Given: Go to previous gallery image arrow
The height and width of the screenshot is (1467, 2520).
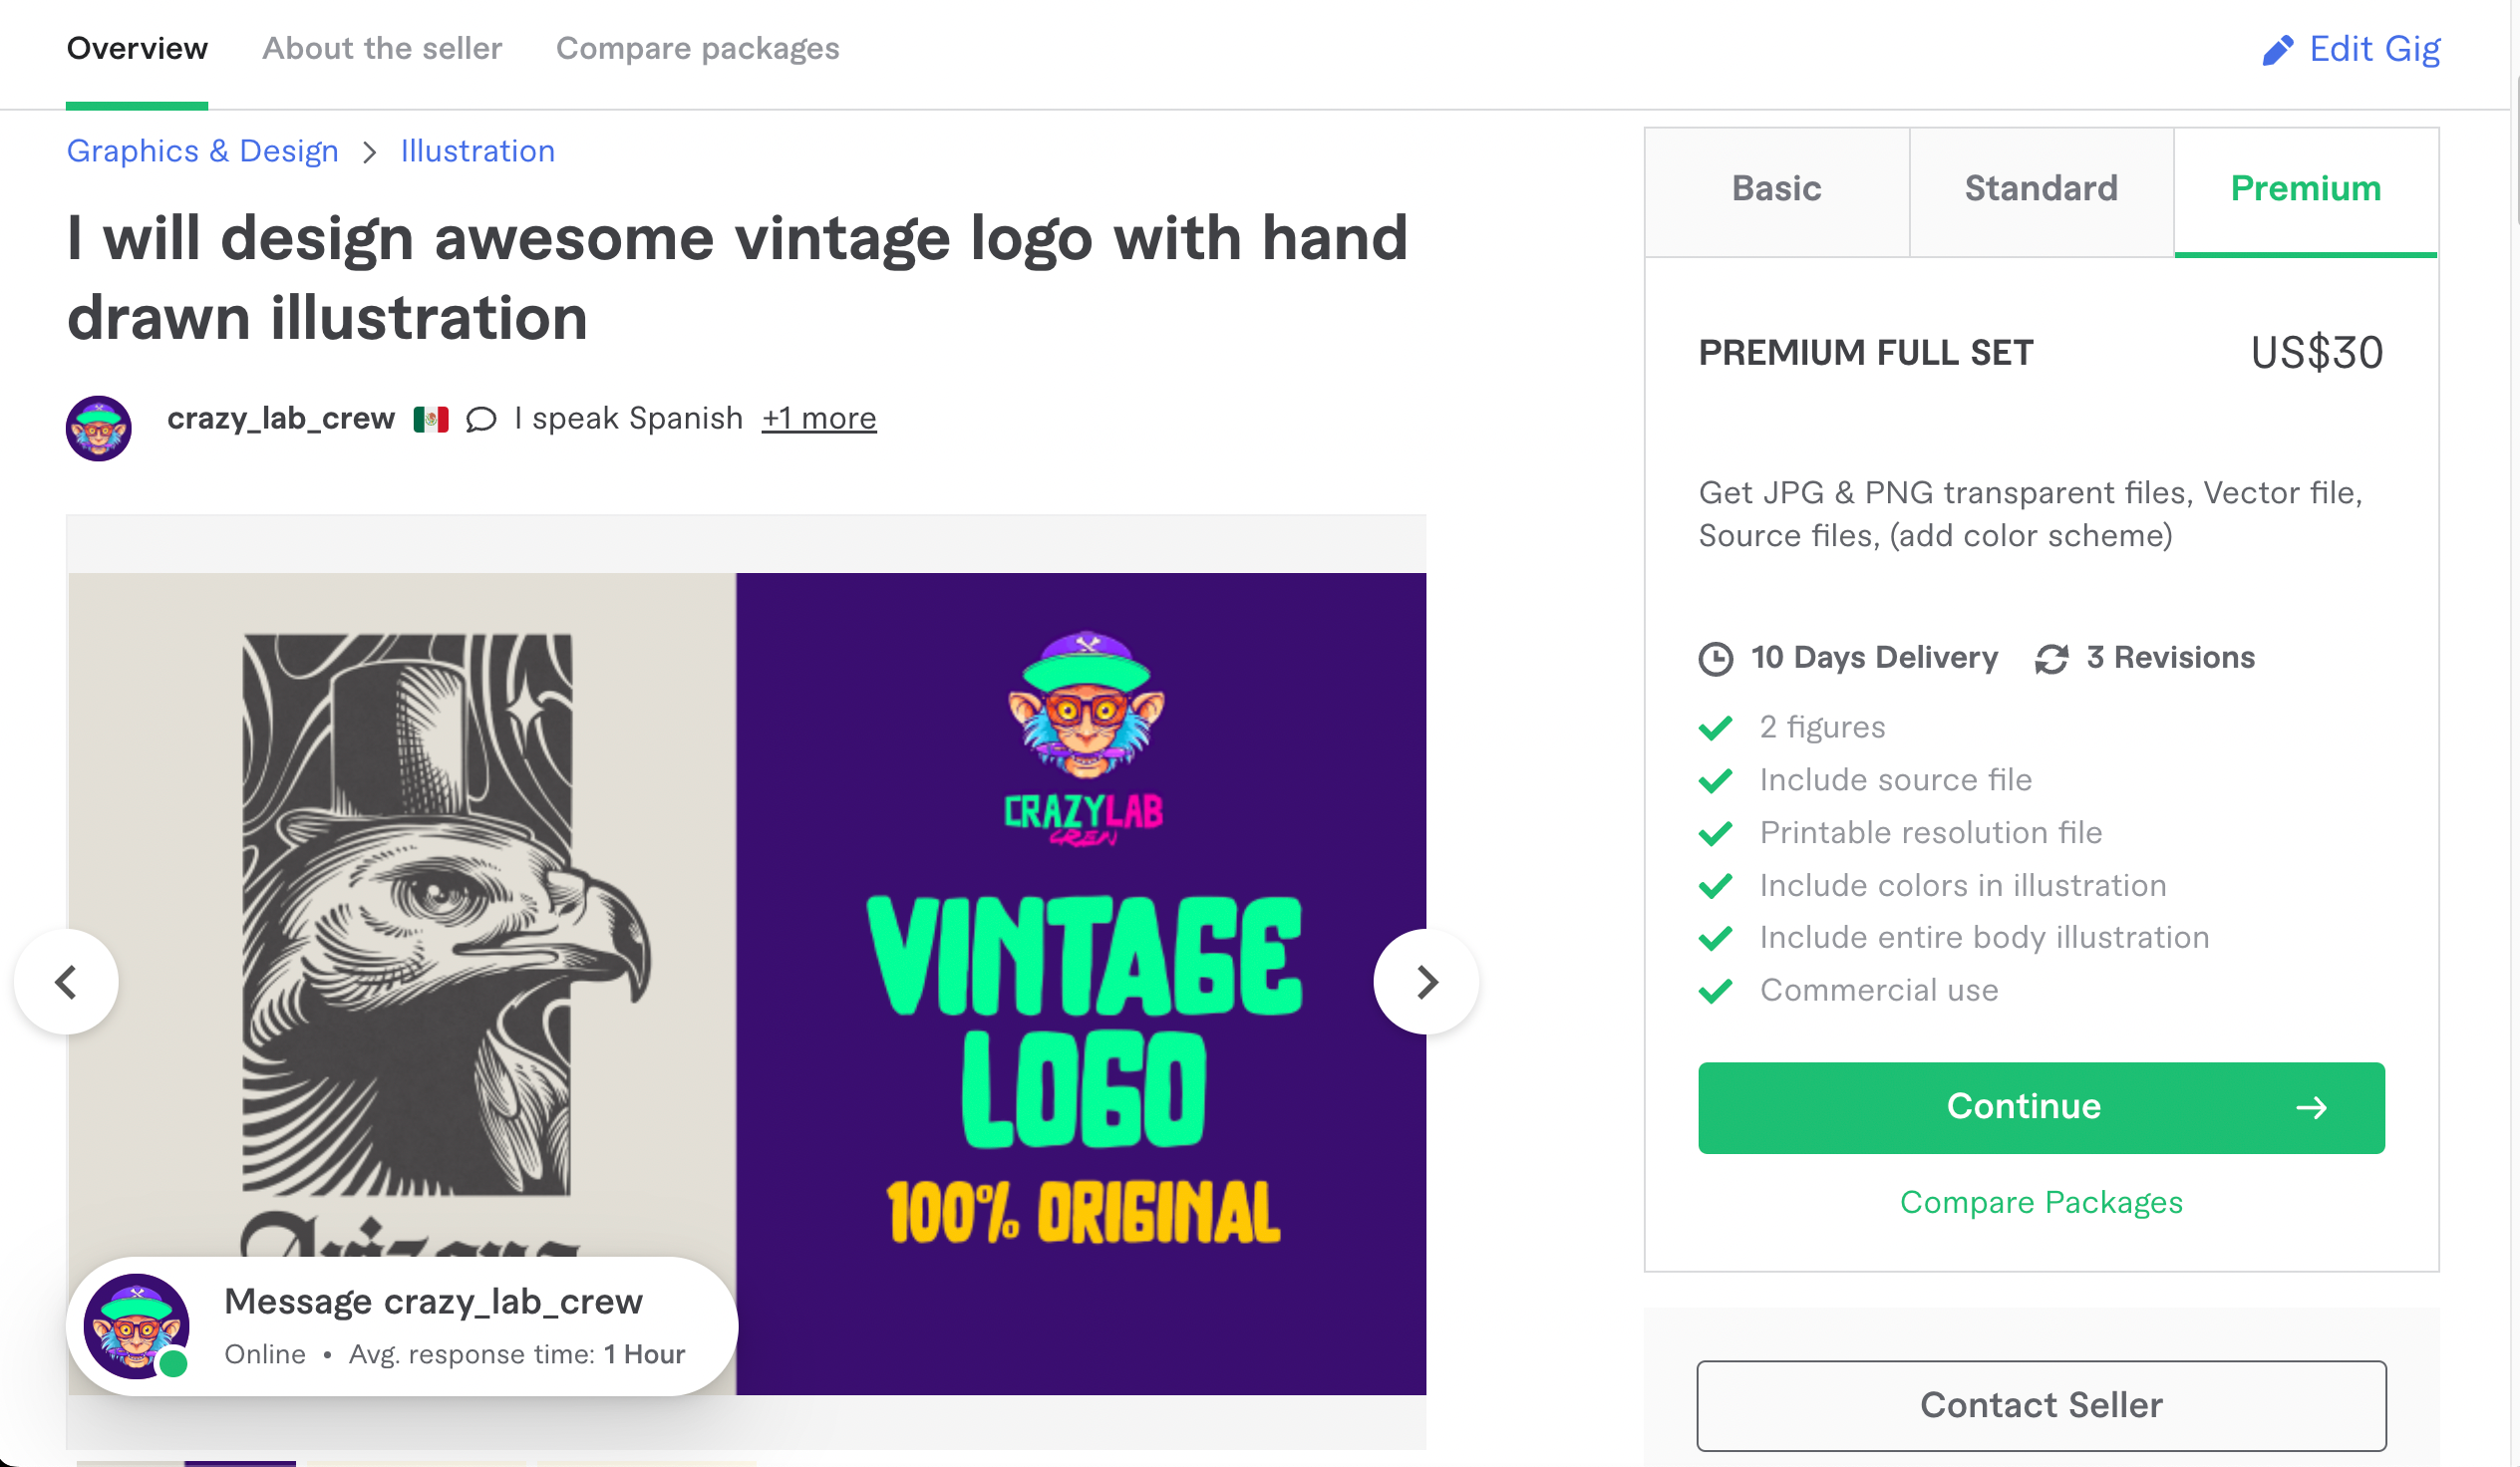Looking at the screenshot, I should (x=67, y=982).
